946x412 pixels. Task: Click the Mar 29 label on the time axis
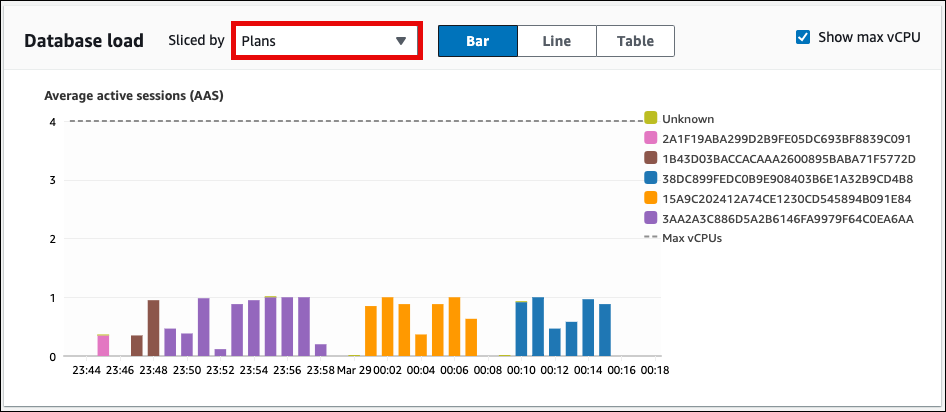point(352,370)
